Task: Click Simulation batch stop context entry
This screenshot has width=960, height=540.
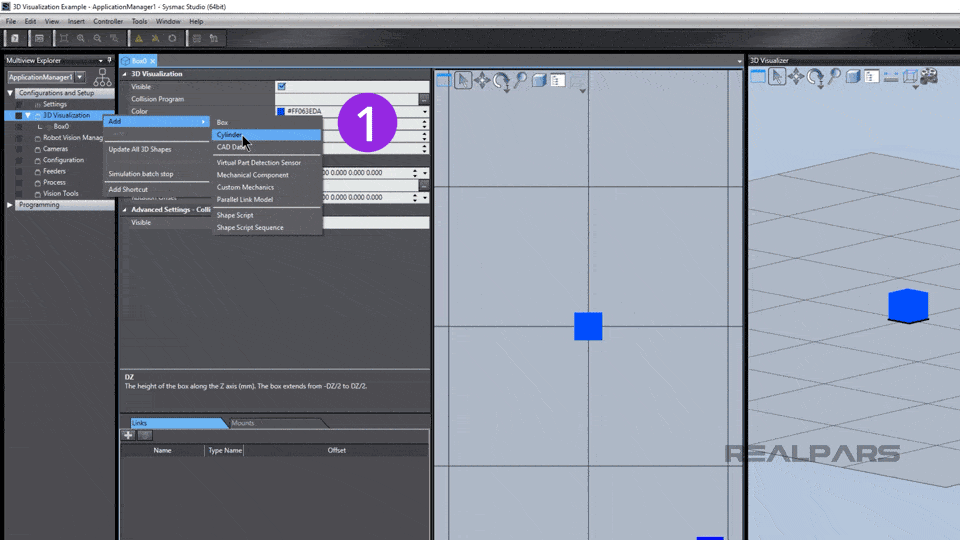Action: coord(157,174)
